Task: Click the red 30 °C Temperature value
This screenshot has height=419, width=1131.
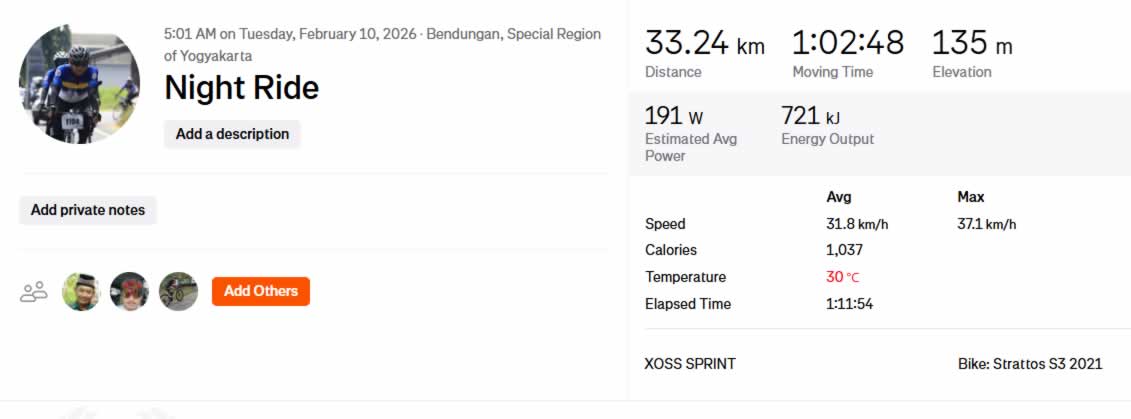Action: 842,277
